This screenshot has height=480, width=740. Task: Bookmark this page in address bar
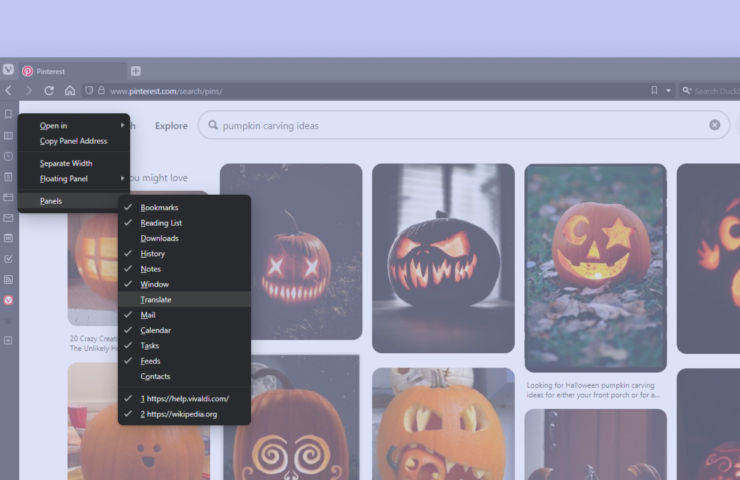tap(654, 90)
